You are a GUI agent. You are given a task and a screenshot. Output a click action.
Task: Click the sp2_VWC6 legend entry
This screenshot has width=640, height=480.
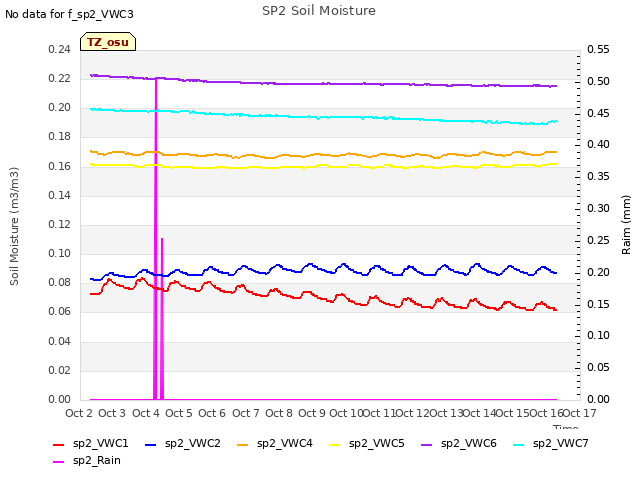(x=459, y=443)
